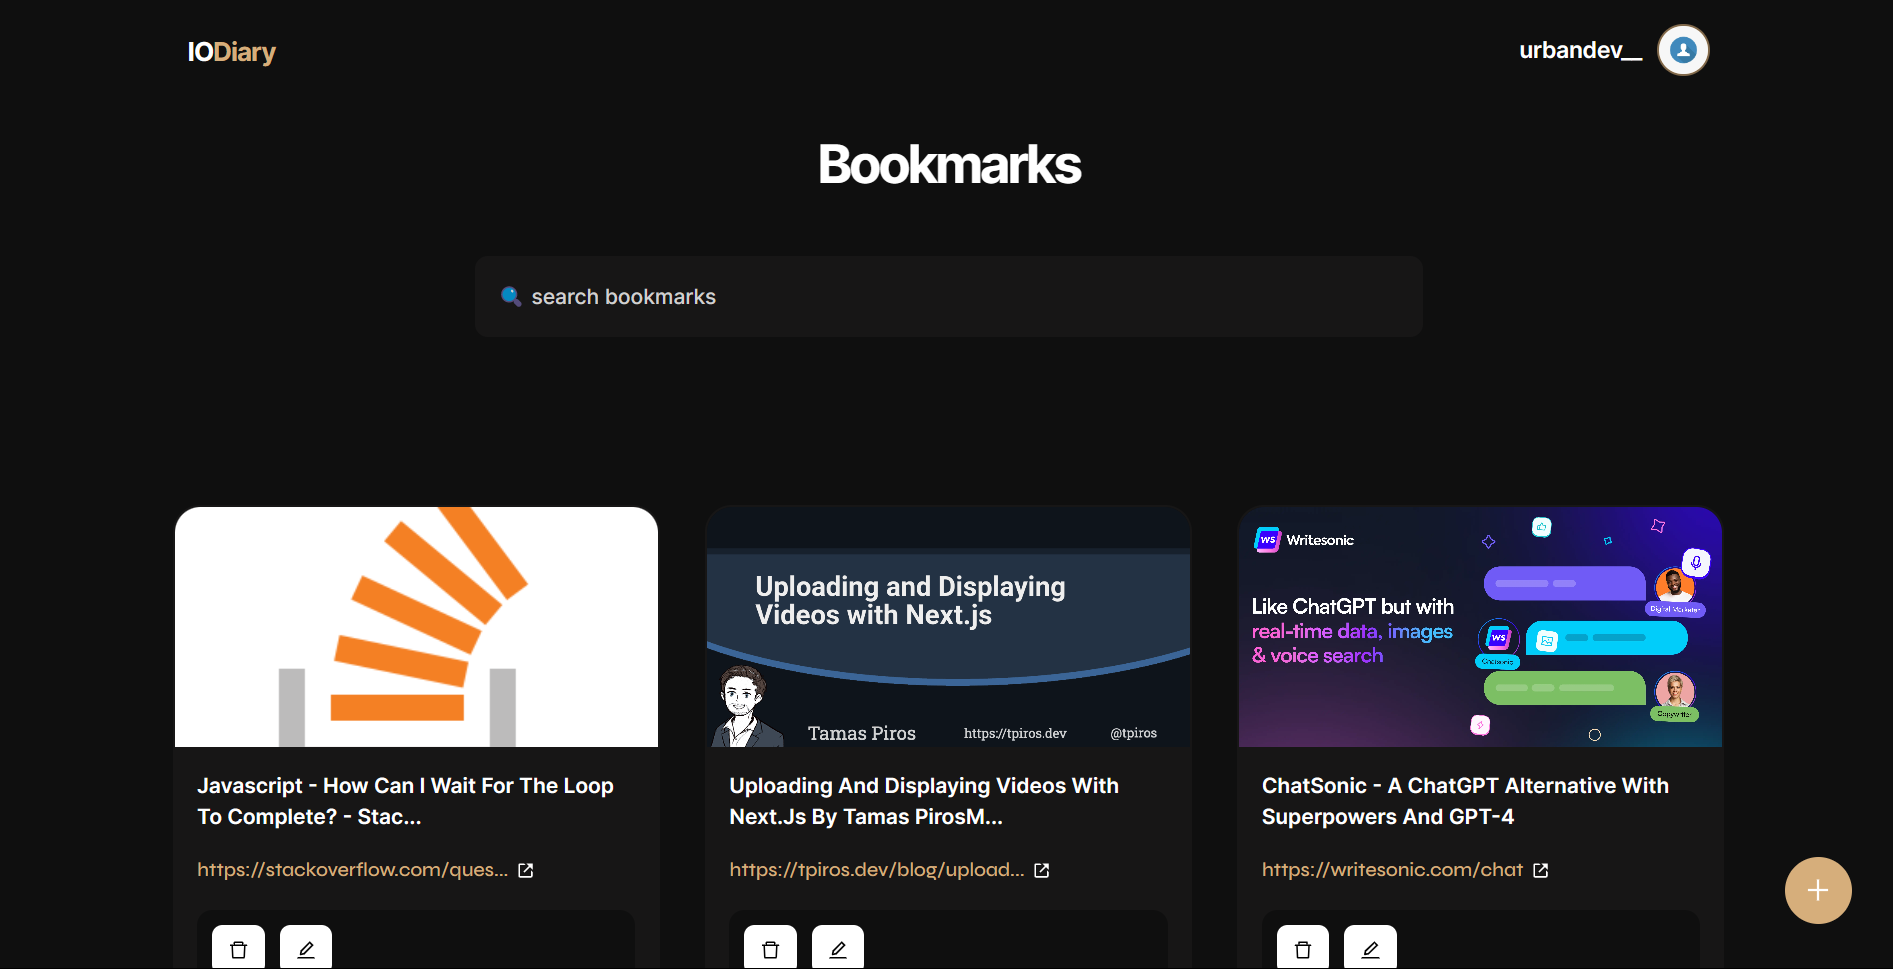This screenshot has height=969, width=1893.
Task: Click external-link icon beside tpiros.dev URL
Action: click(x=1042, y=871)
